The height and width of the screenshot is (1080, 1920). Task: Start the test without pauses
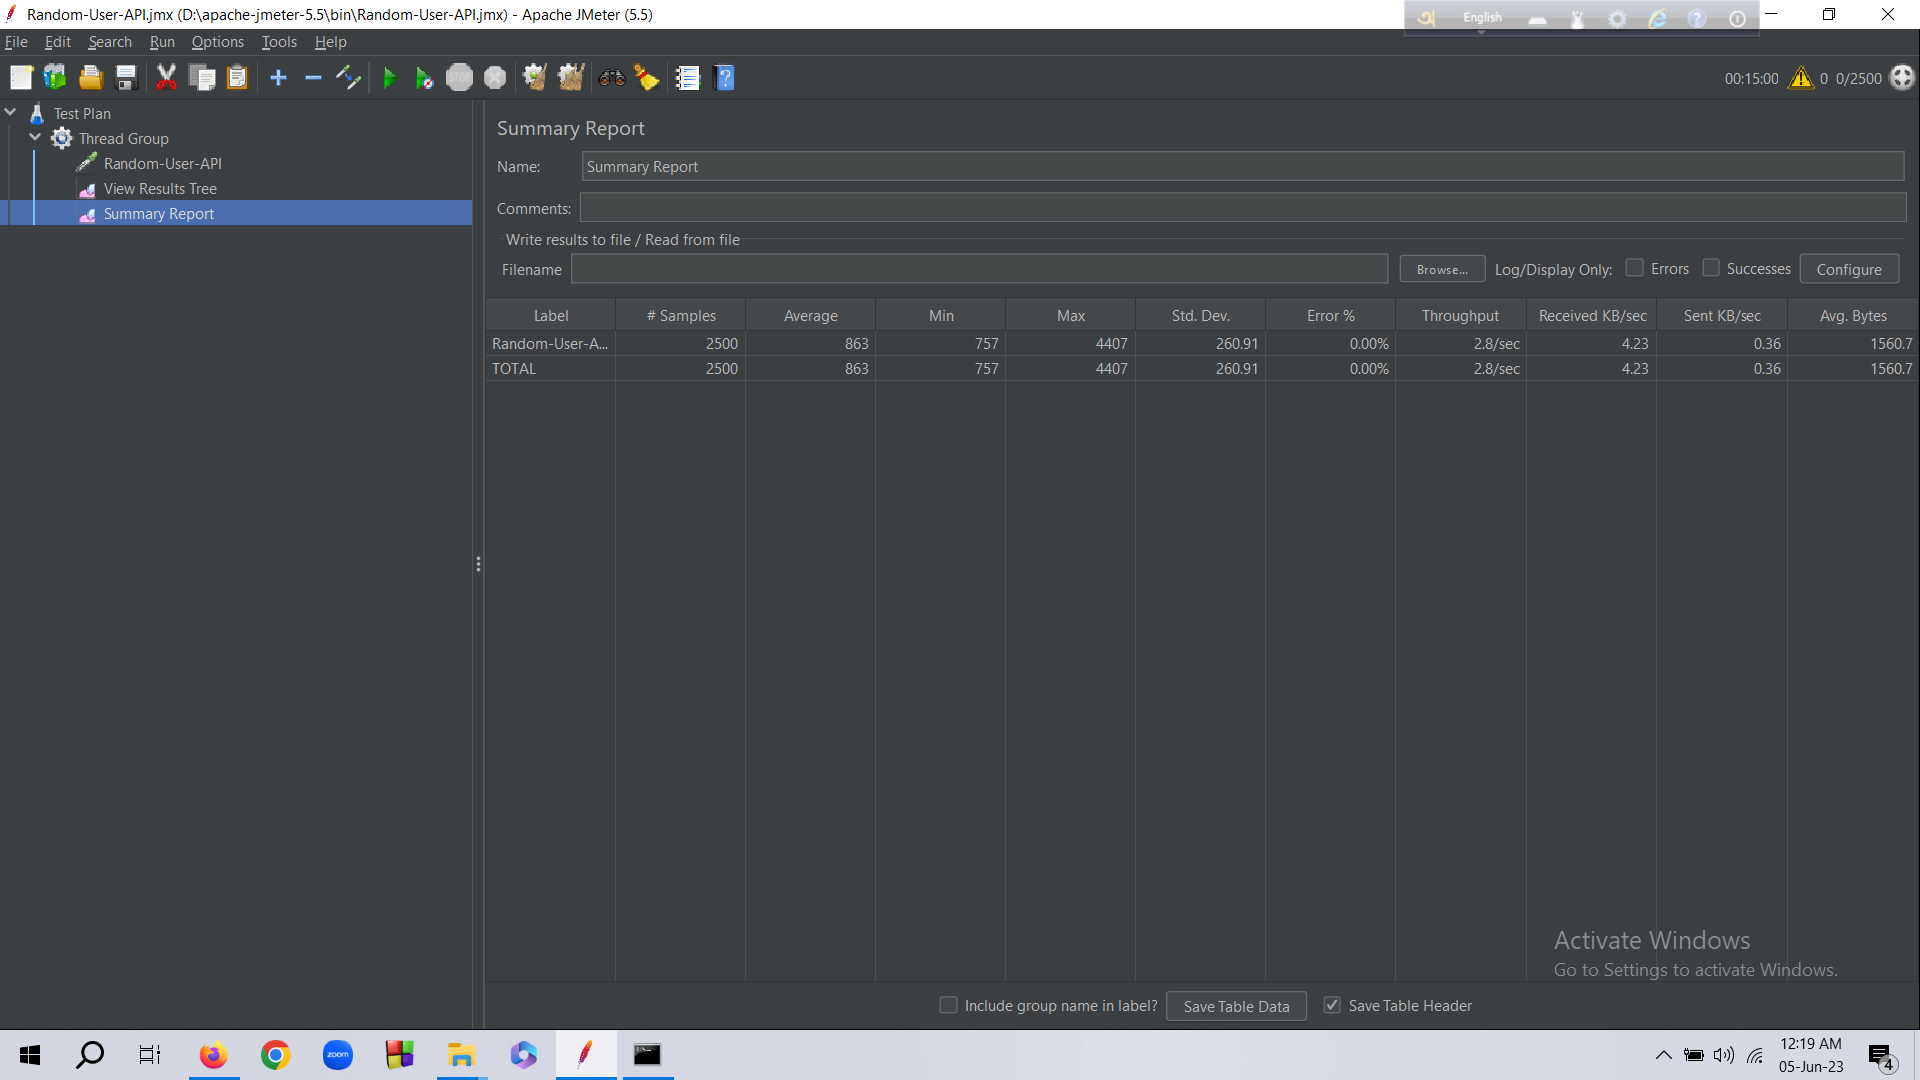coord(423,77)
